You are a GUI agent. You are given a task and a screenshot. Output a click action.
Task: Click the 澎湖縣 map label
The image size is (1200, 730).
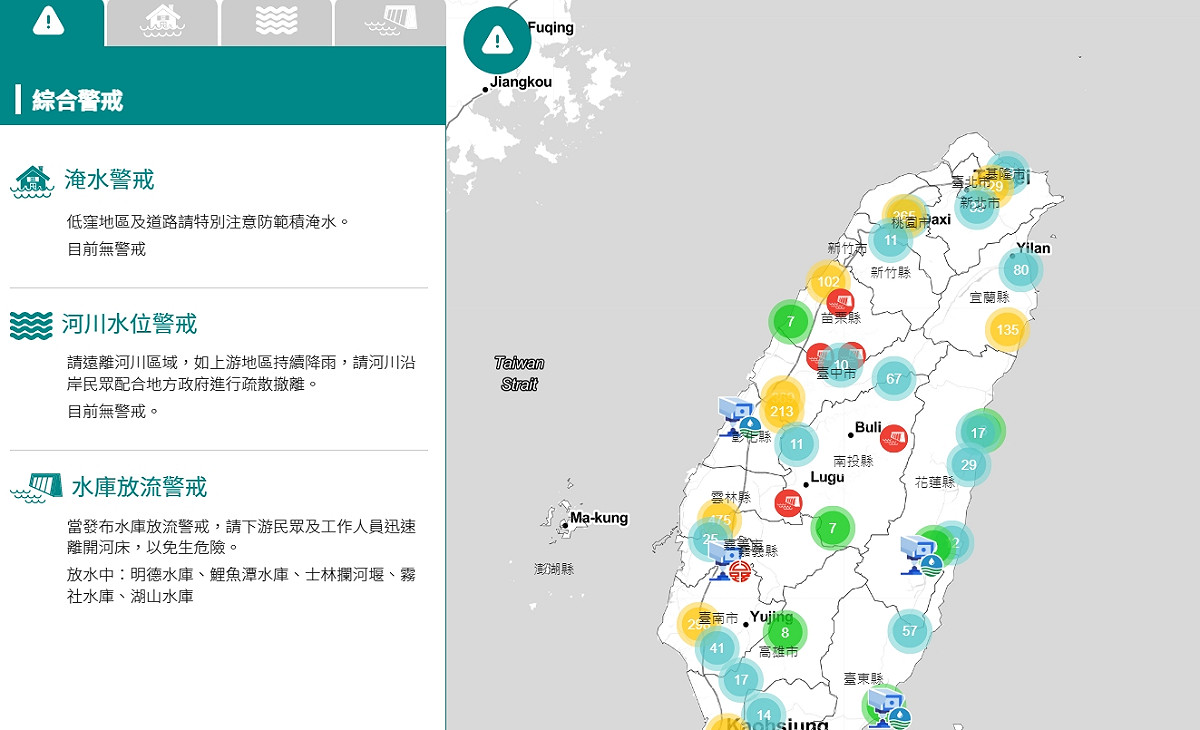(x=554, y=569)
